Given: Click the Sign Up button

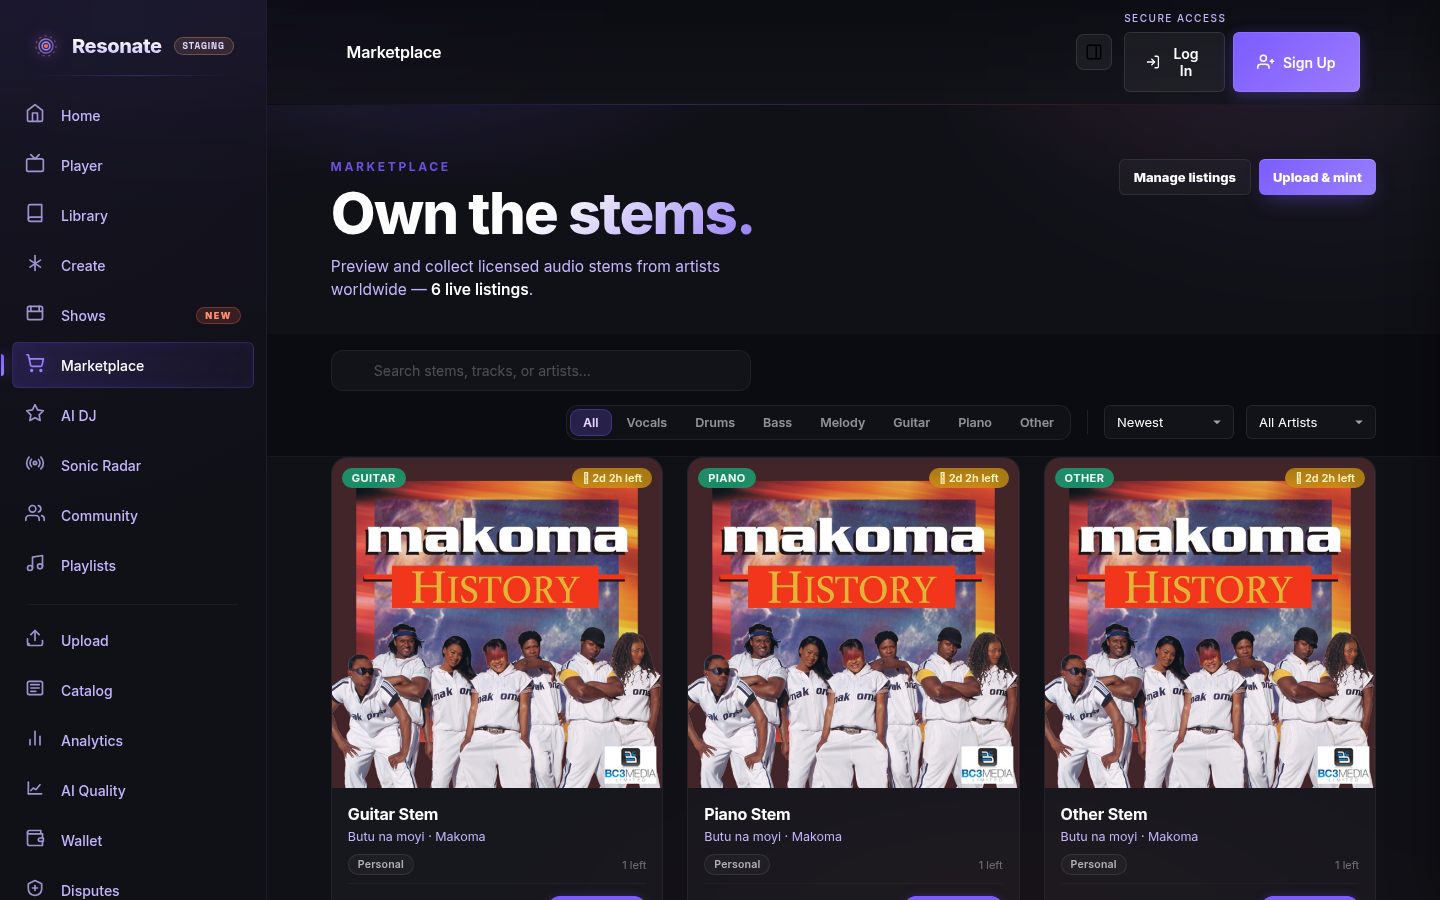Looking at the screenshot, I should (x=1296, y=62).
